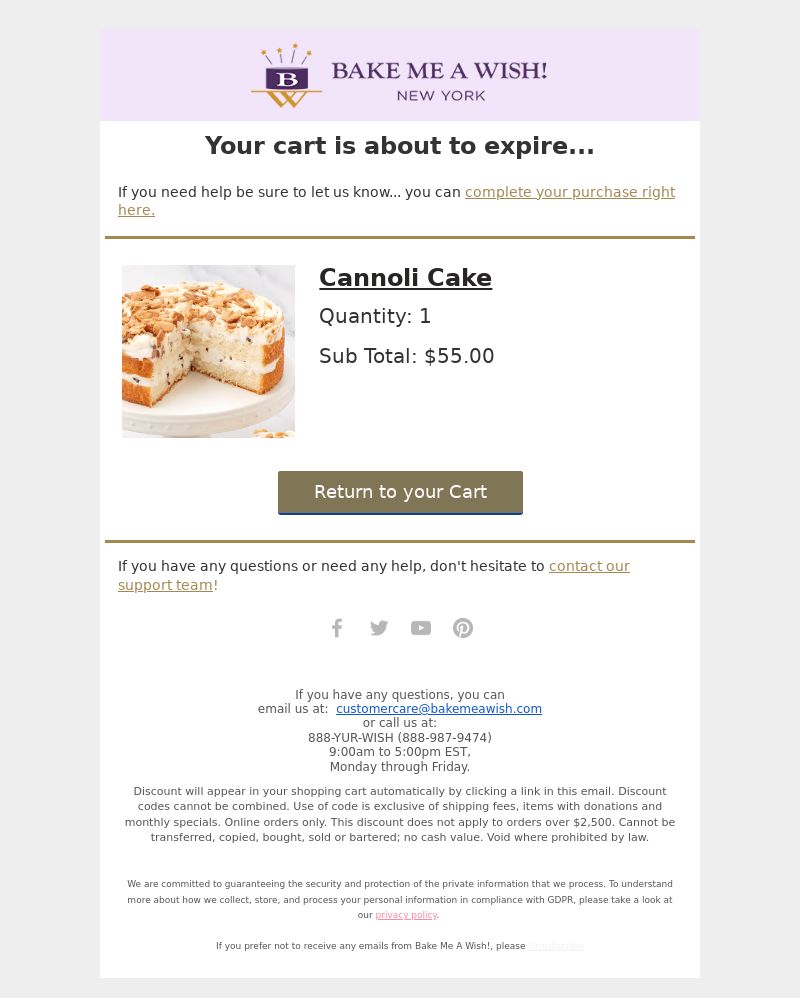The height and width of the screenshot is (998, 800).
Task: Follow the complete your purchase right here link
Action: click(x=396, y=200)
